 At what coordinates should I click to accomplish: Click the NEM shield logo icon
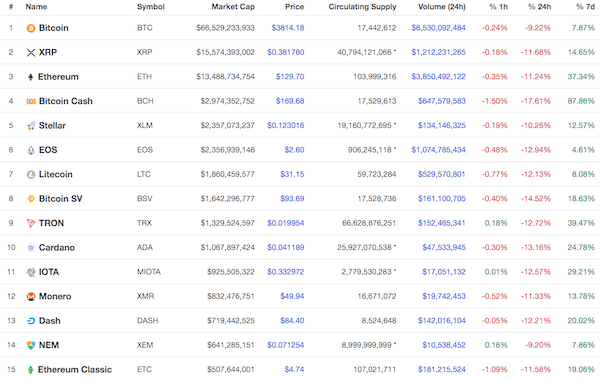(x=31, y=345)
